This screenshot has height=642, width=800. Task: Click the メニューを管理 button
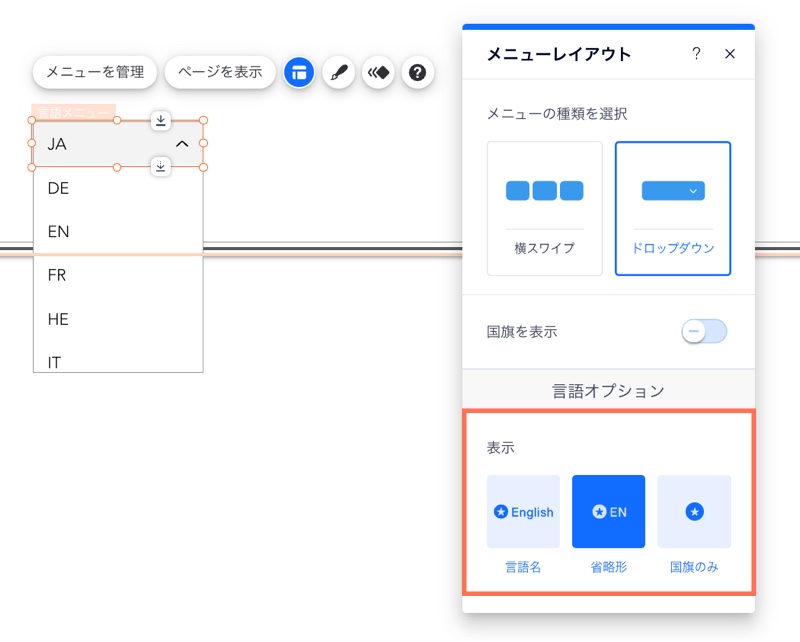pos(95,72)
